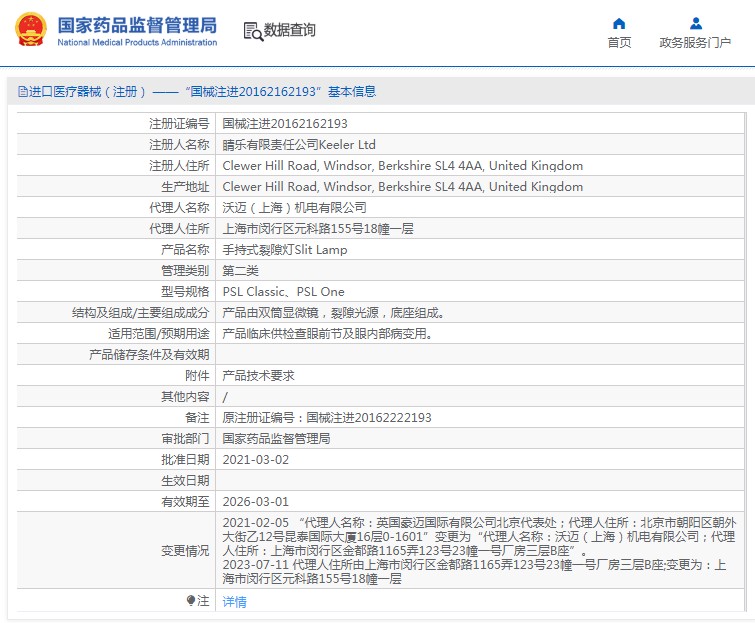The image size is (755, 623).
Task: Click the 备注 original registration number text
Action: tap(326, 418)
